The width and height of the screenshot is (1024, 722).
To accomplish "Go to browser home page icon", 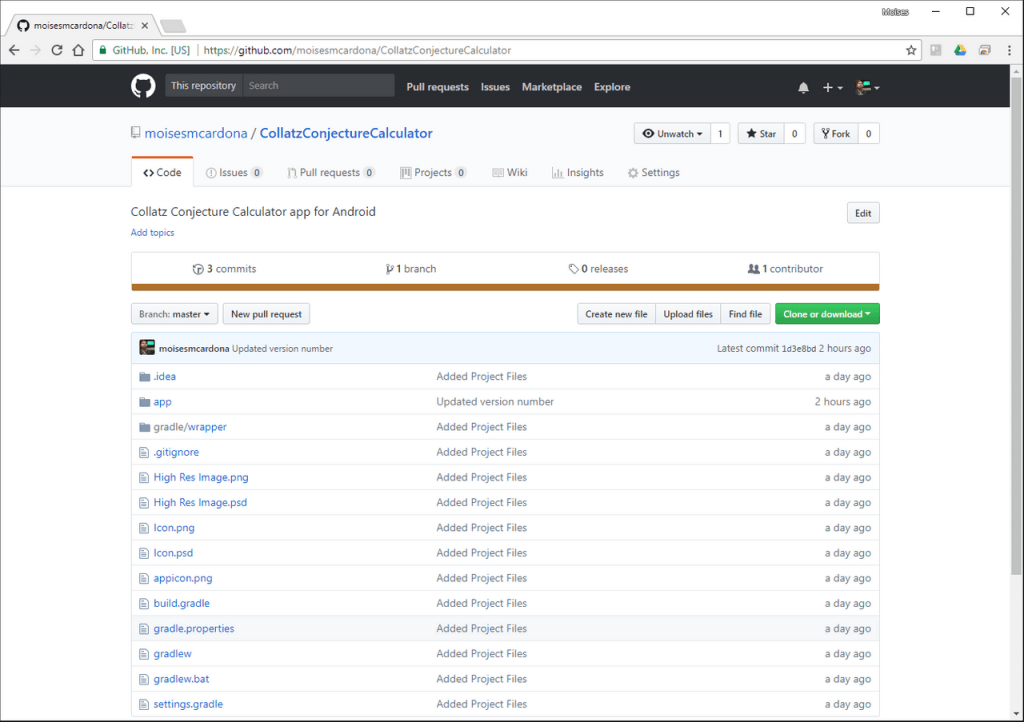I will [x=78, y=50].
